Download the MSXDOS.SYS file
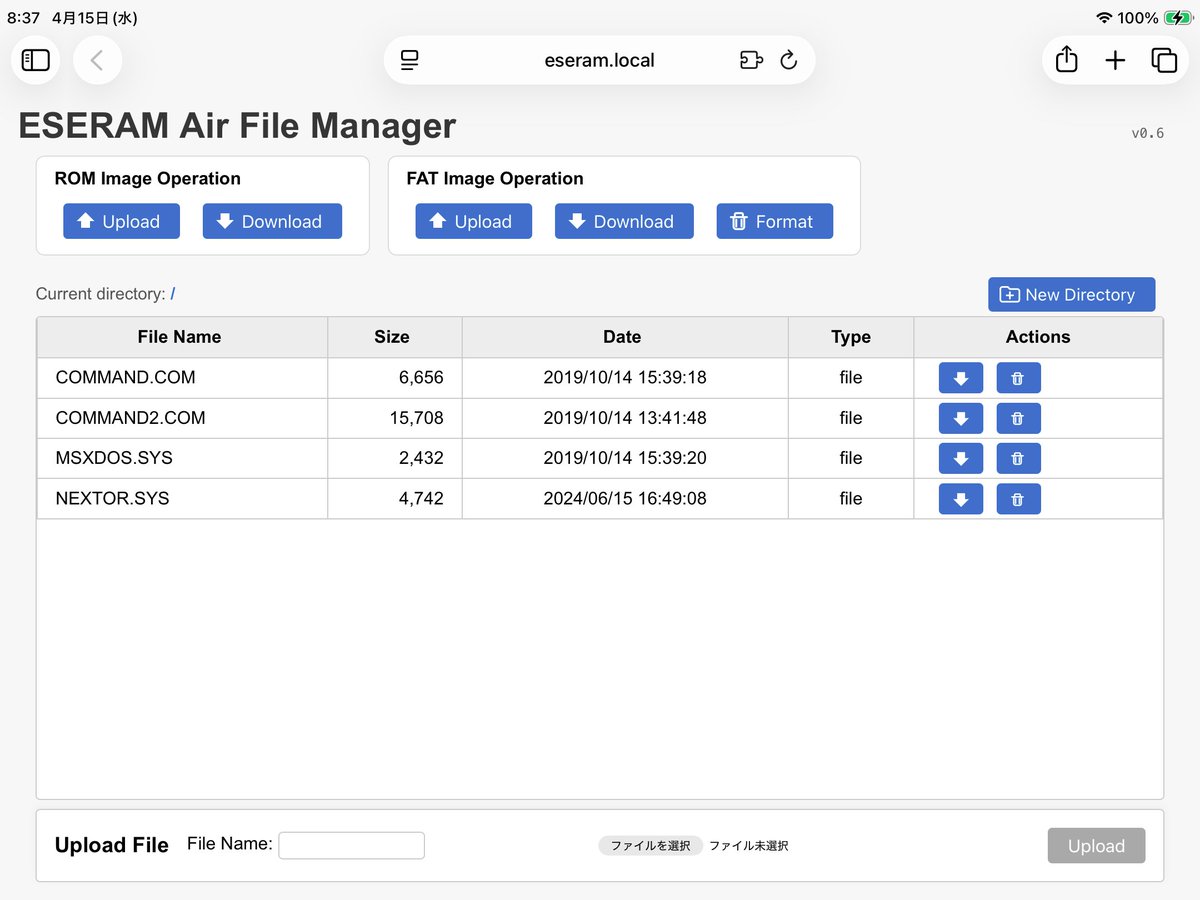This screenshot has height=900, width=1200. pos(960,458)
